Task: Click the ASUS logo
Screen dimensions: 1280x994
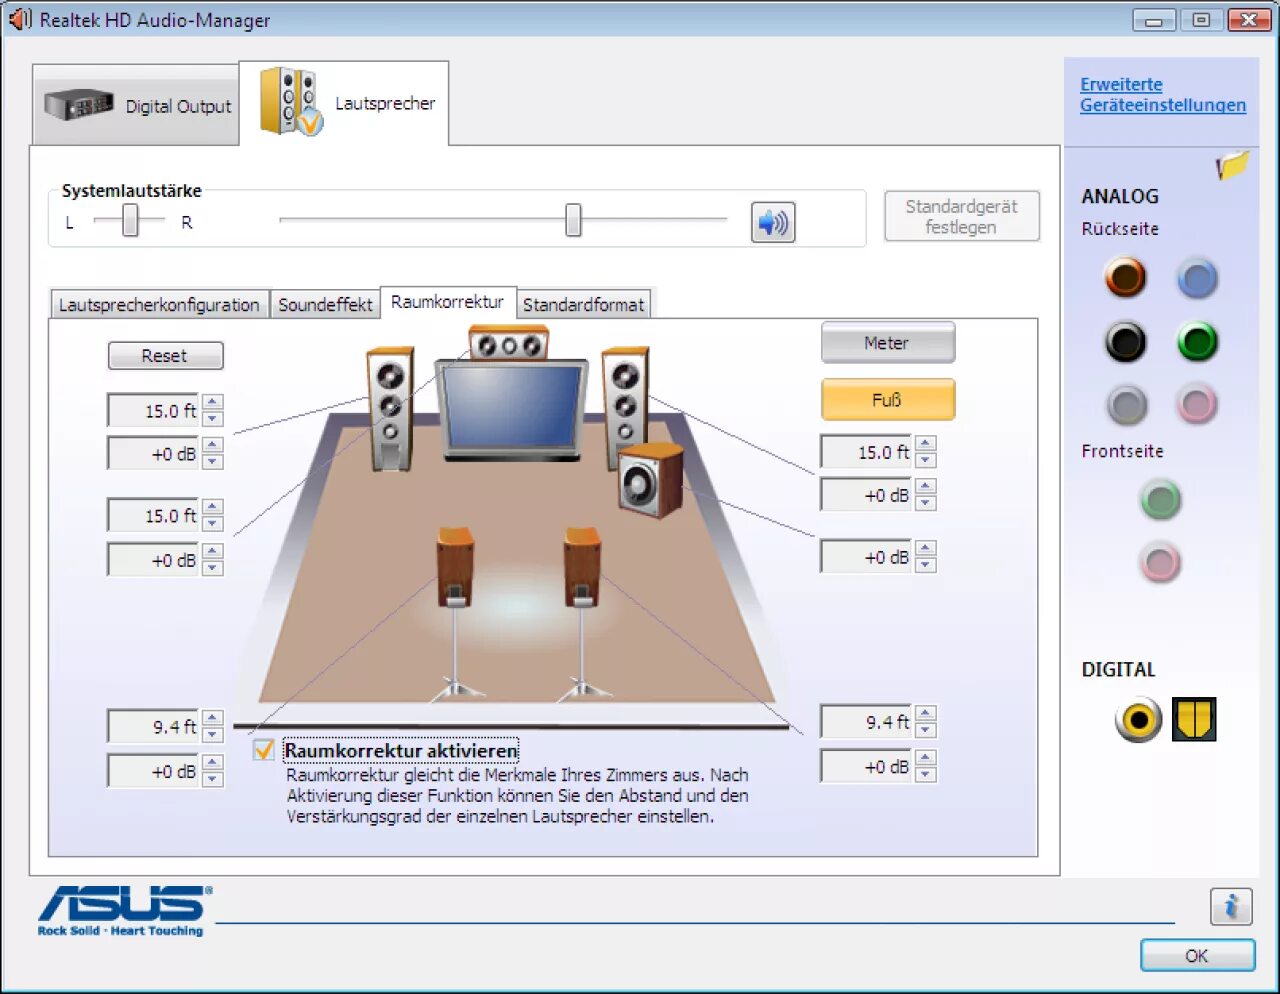Action: tap(124, 910)
